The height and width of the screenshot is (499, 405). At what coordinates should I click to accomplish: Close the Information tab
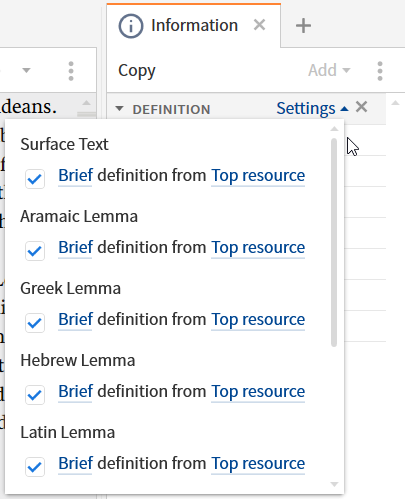tap(259, 25)
